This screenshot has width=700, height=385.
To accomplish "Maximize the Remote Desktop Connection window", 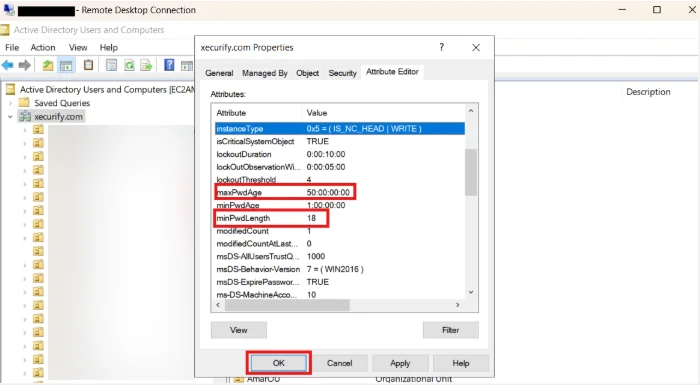I will (657, 9).
